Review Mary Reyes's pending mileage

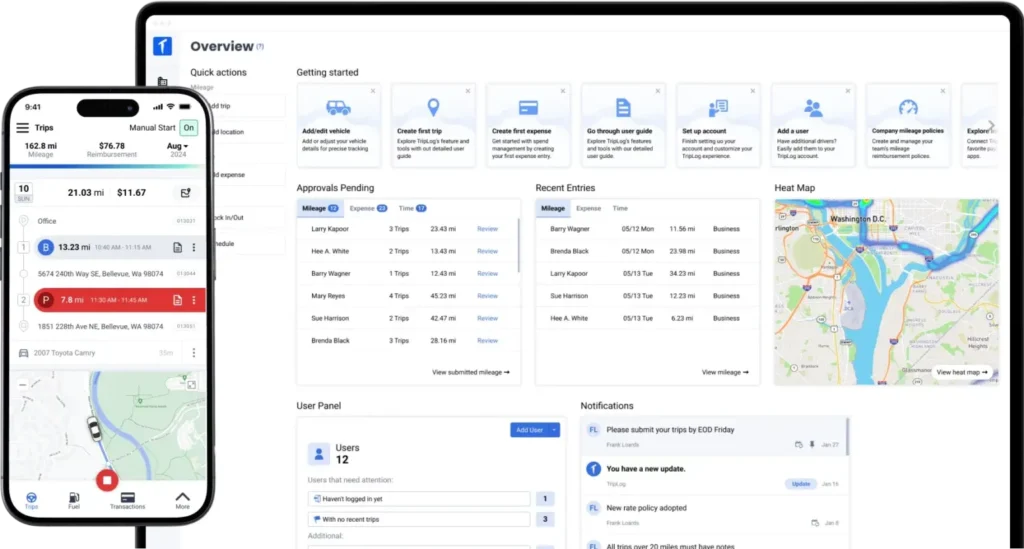[x=487, y=296]
